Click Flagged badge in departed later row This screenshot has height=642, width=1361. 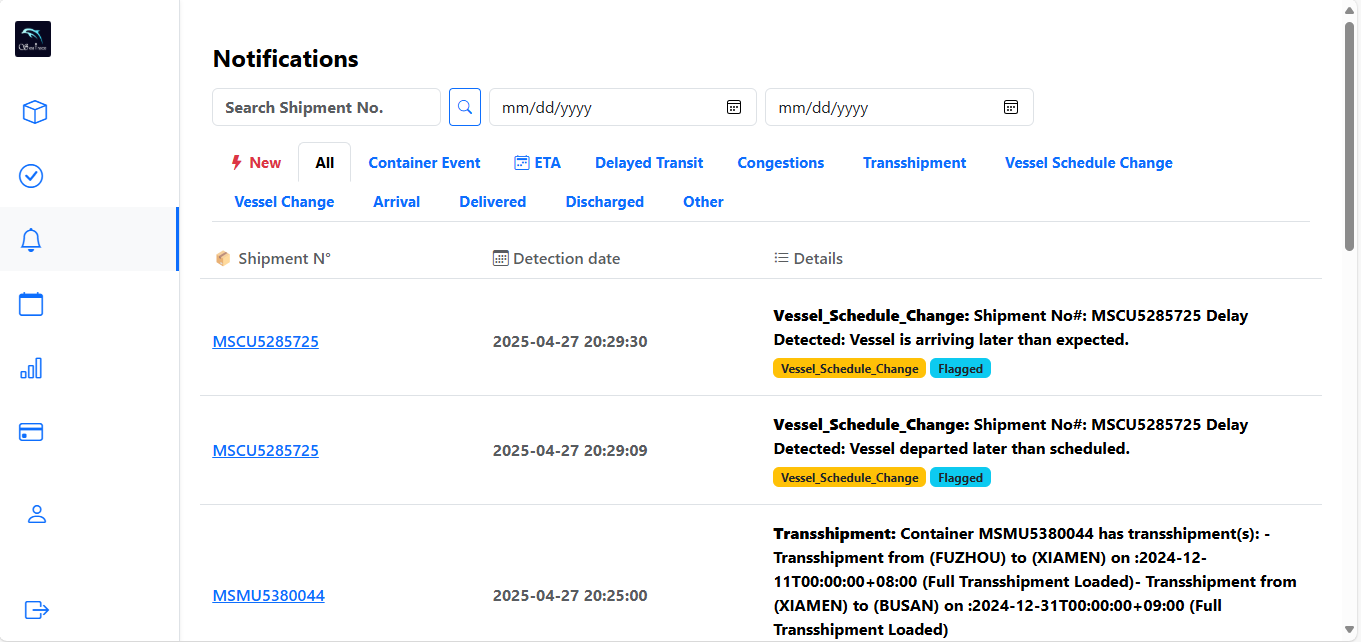pos(961,477)
